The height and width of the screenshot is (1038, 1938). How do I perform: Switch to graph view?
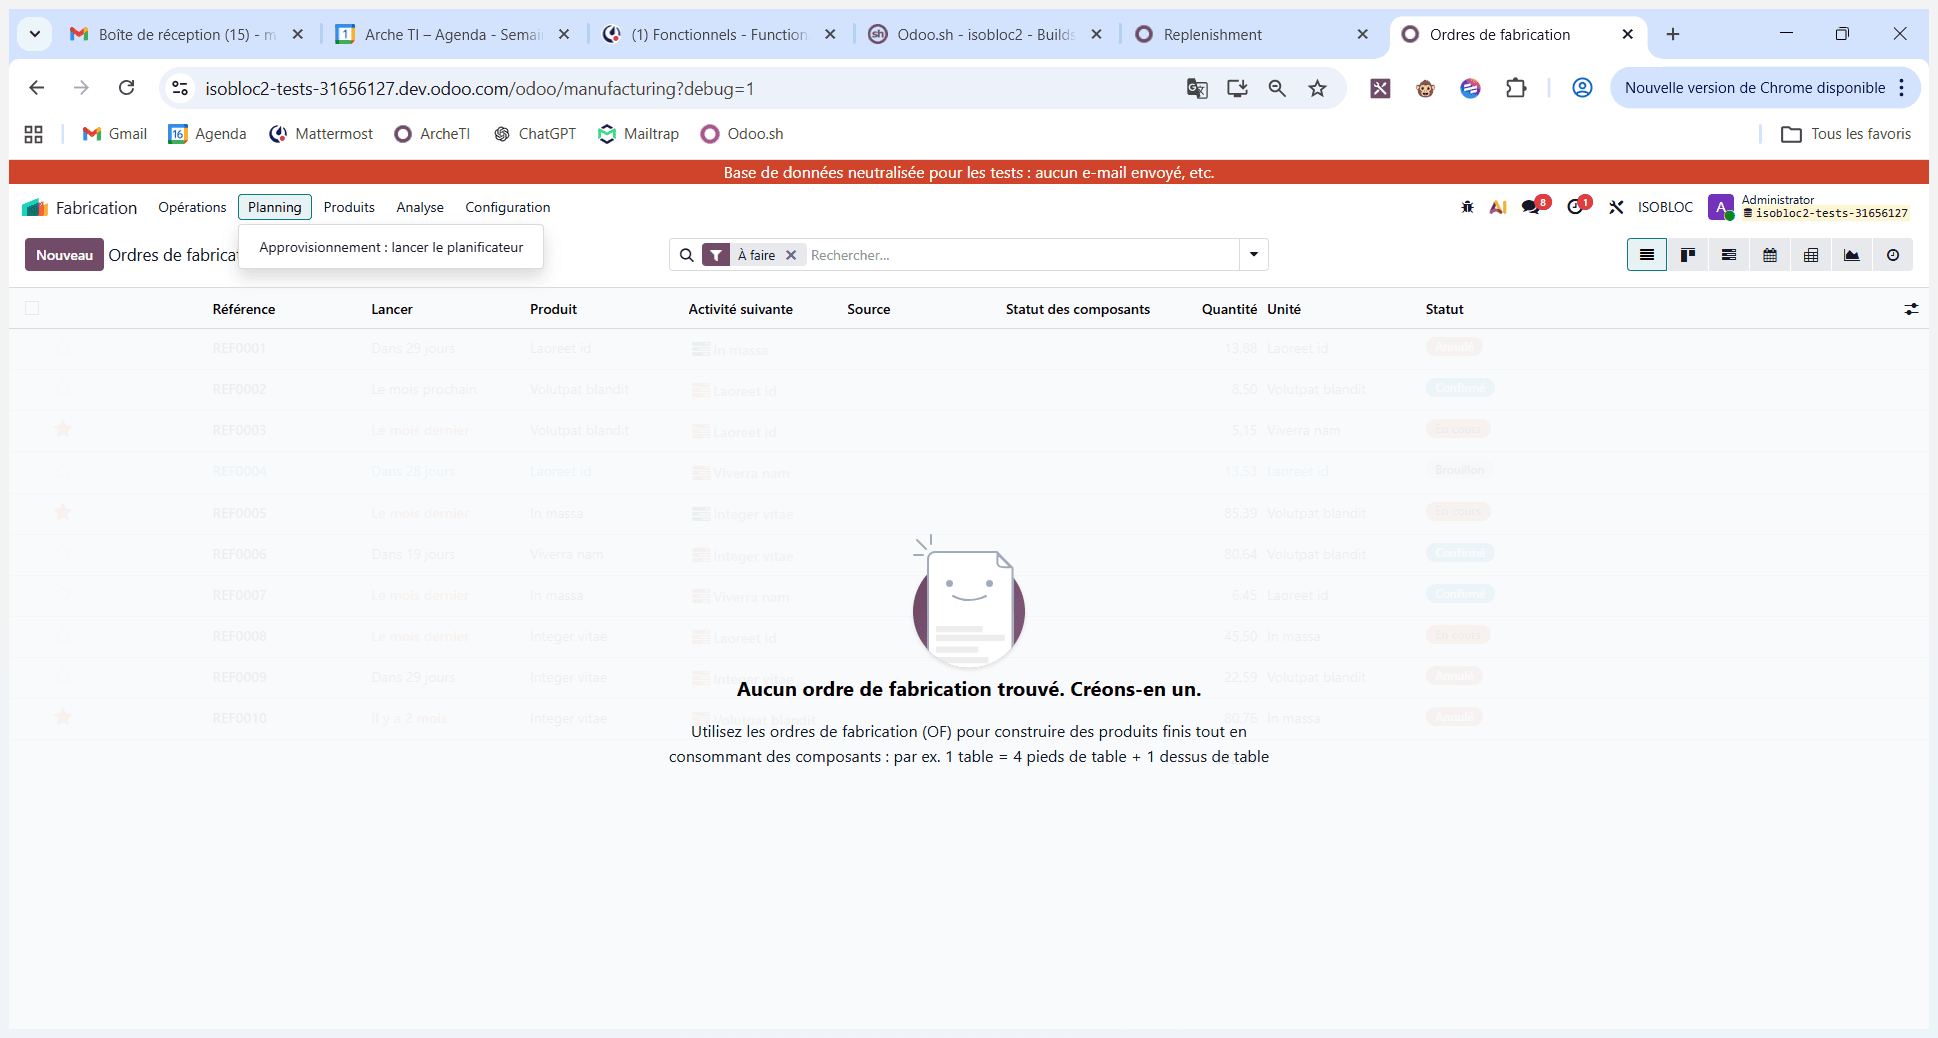1852,255
